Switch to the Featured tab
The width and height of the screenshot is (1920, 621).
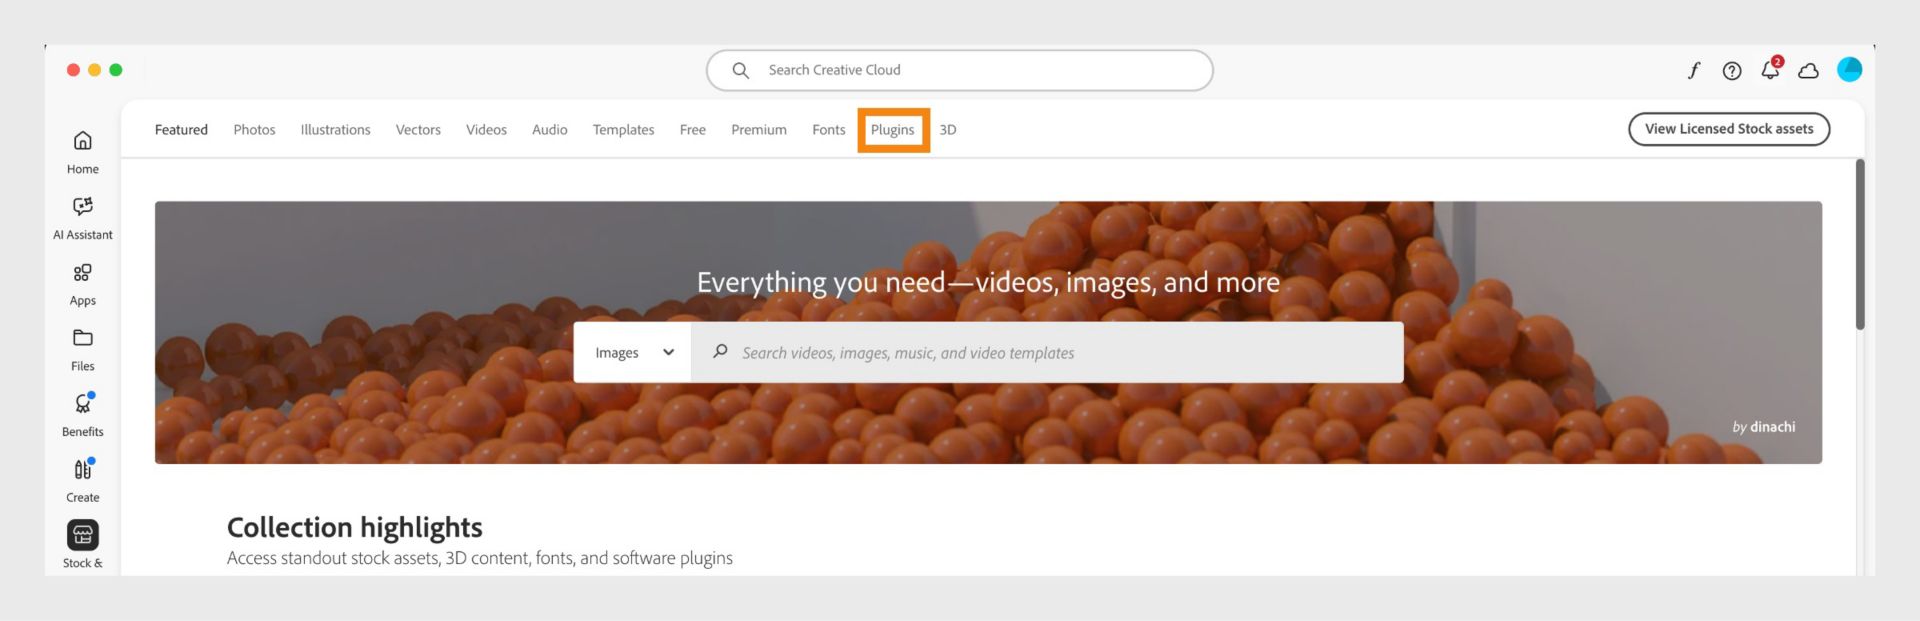(x=181, y=130)
